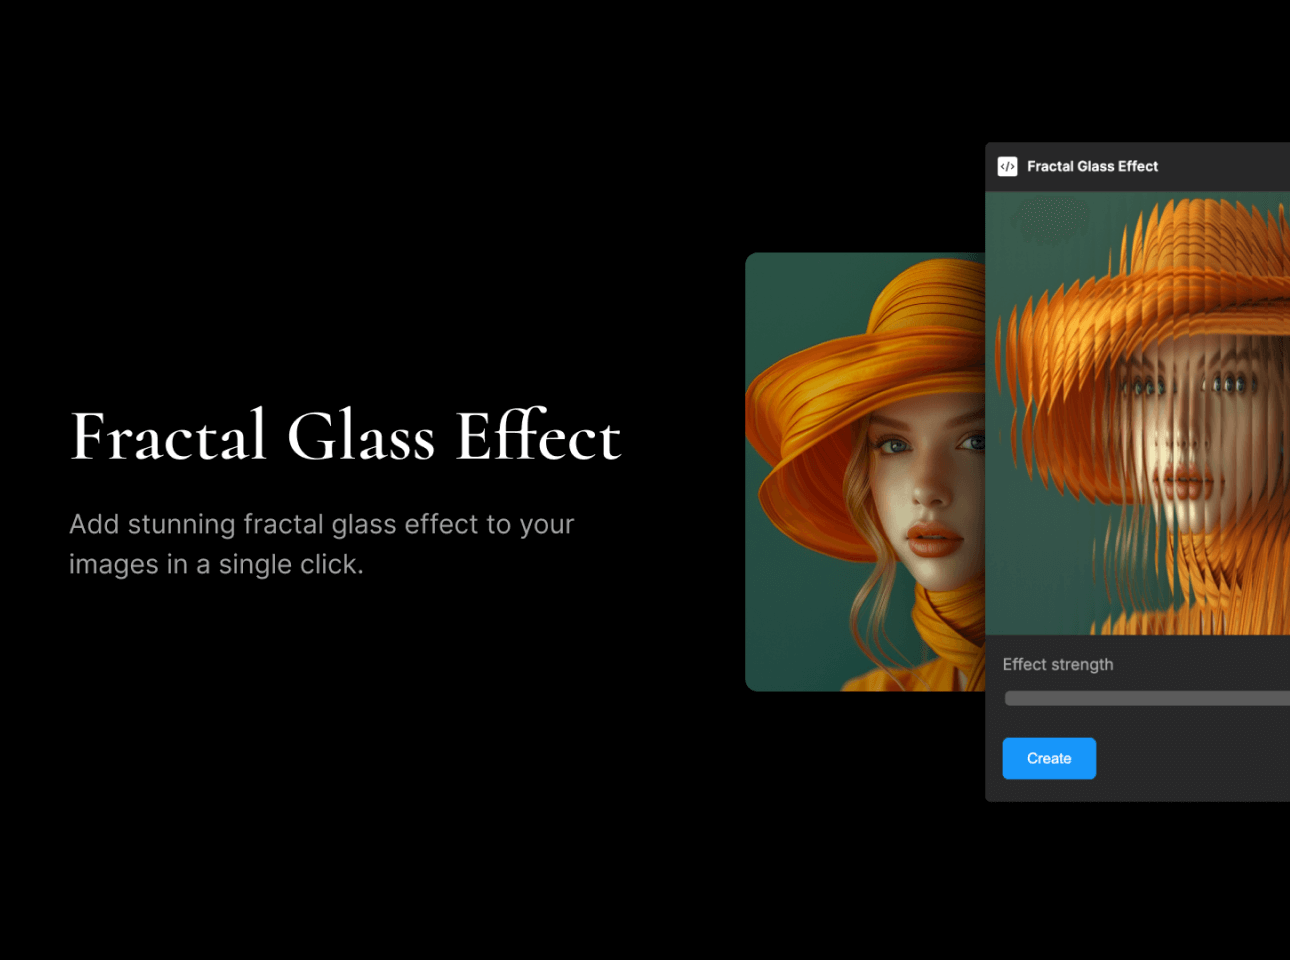
Task: Click the orange hat in original photo
Action: tap(870, 340)
